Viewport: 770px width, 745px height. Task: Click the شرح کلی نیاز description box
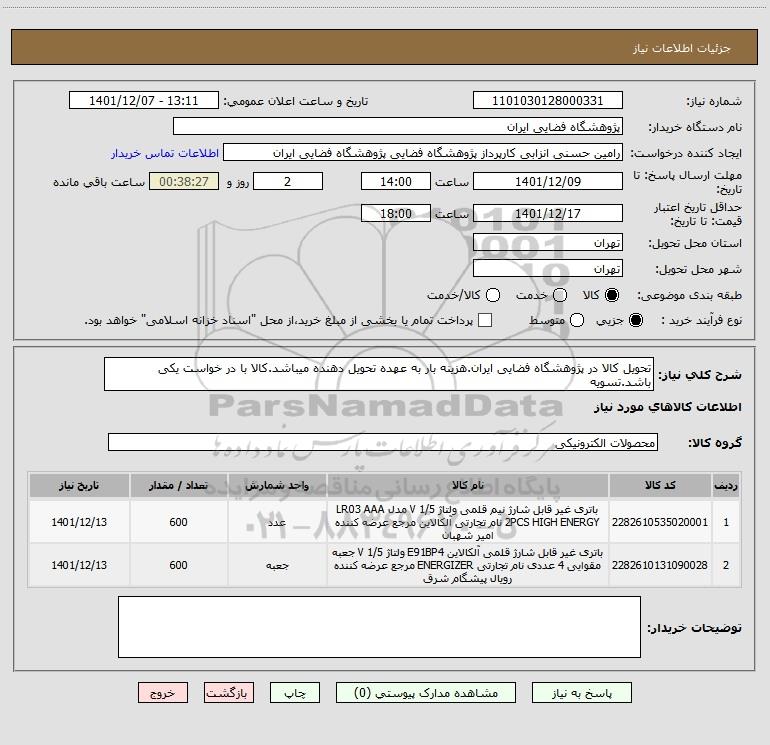(x=379, y=375)
